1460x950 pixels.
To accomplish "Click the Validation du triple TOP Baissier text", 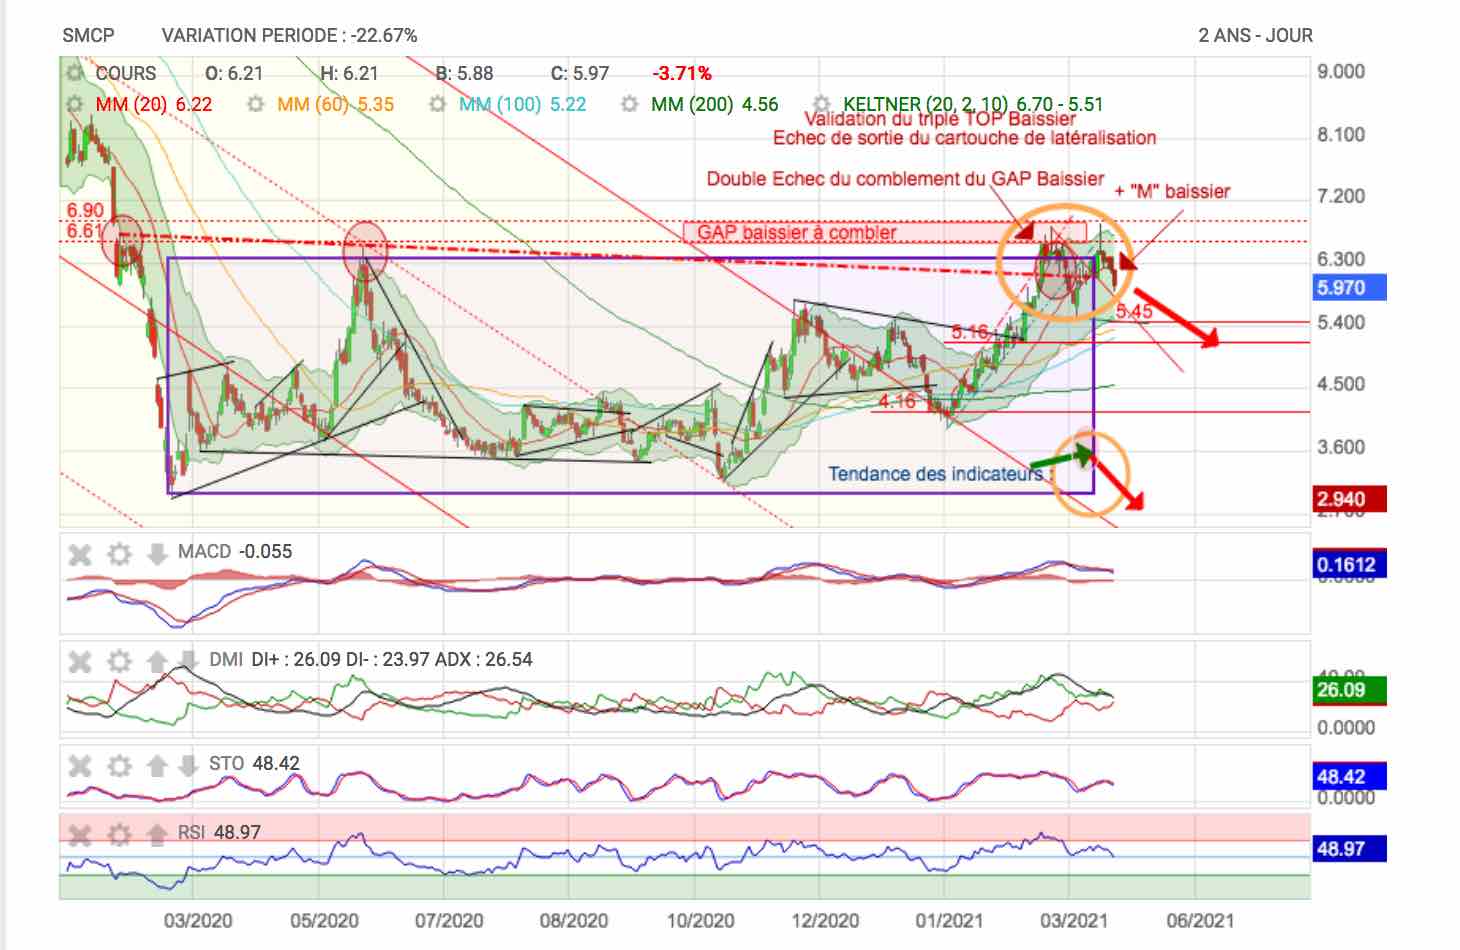I will coord(940,119).
